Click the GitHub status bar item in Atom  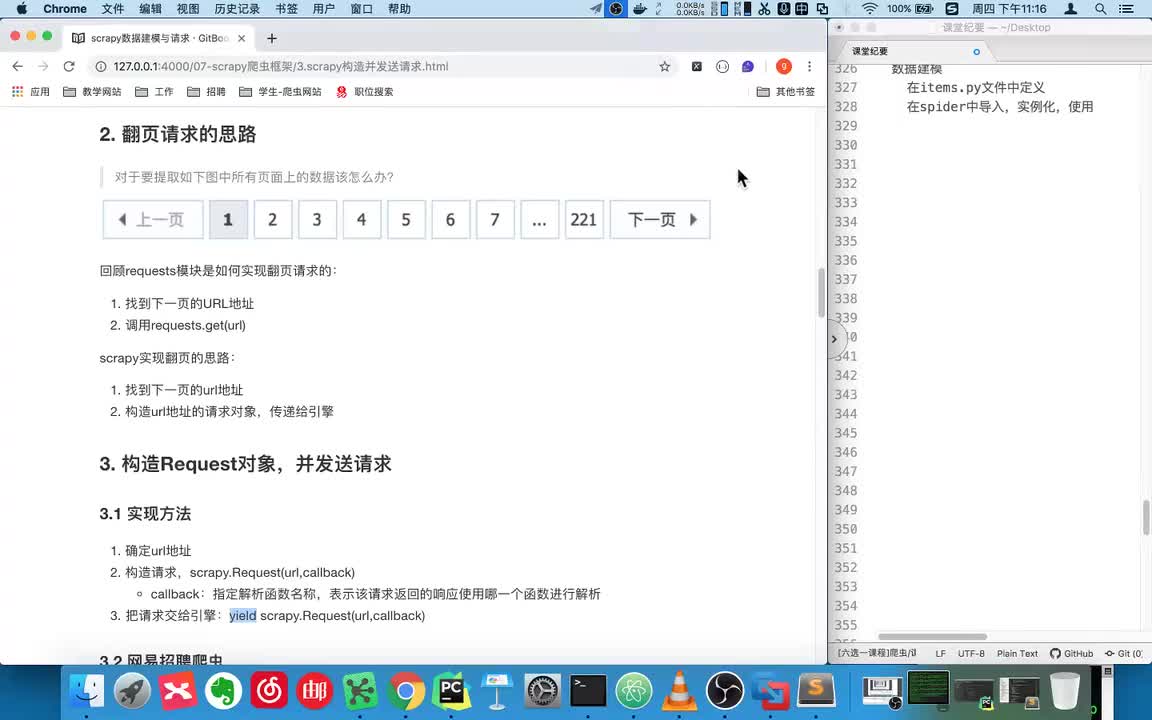pyautogui.click(x=1071, y=653)
